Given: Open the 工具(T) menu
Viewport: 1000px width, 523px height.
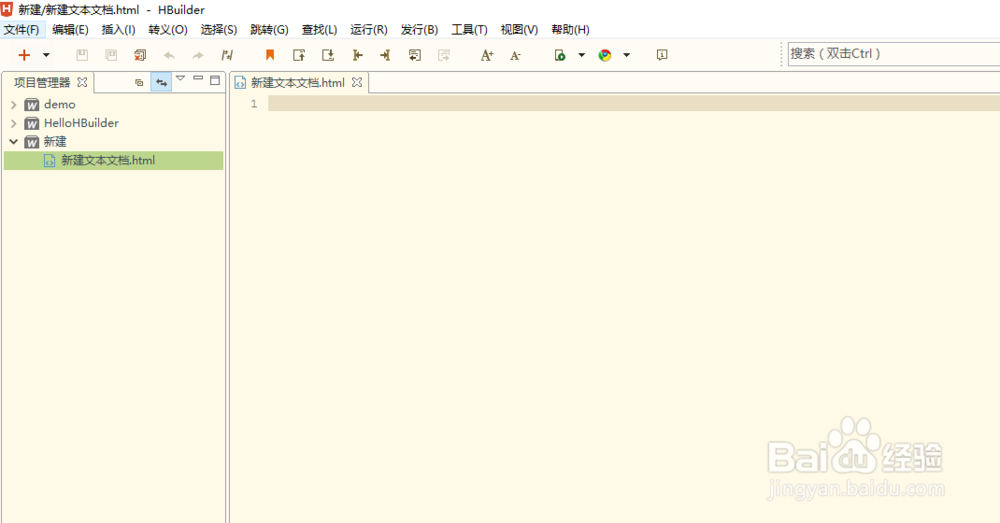Looking at the screenshot, I should tap(469, 29).
